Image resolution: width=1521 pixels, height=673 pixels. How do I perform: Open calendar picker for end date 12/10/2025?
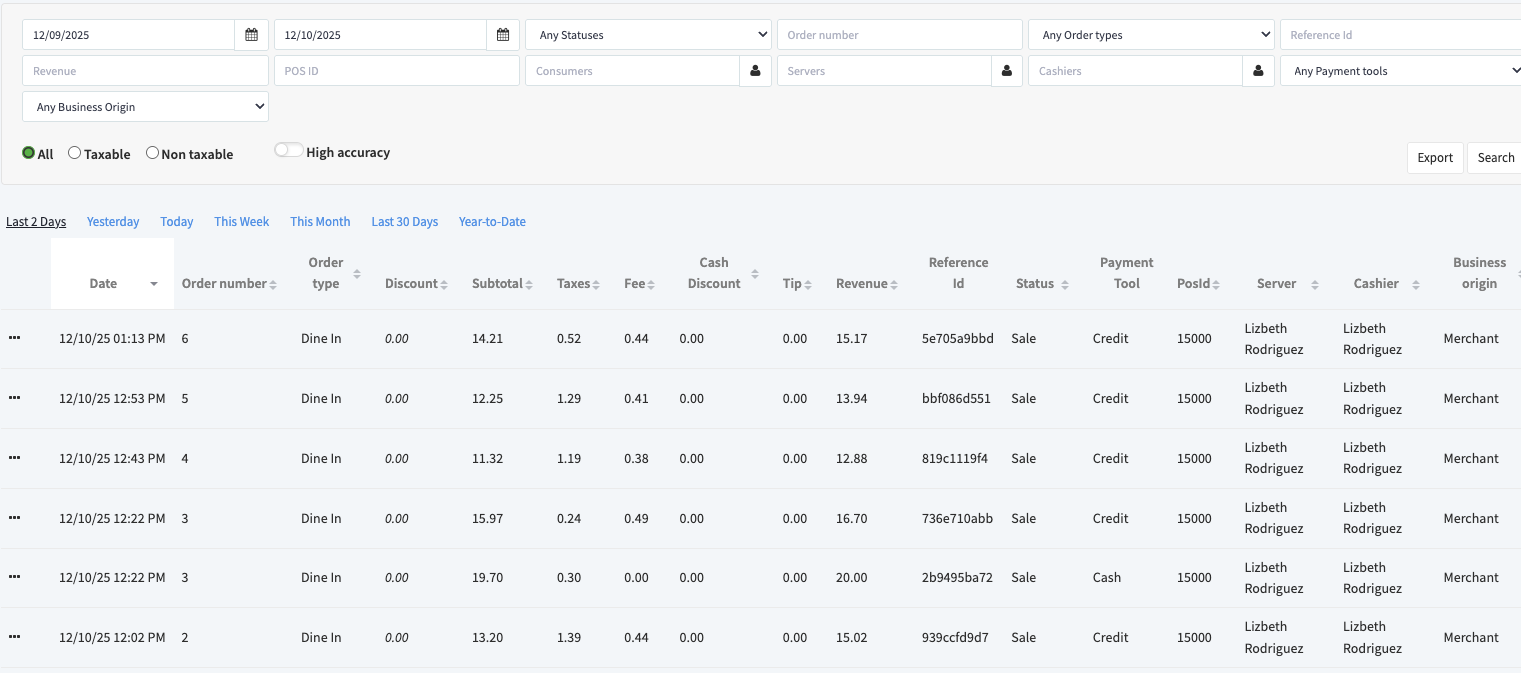point(503,35)
